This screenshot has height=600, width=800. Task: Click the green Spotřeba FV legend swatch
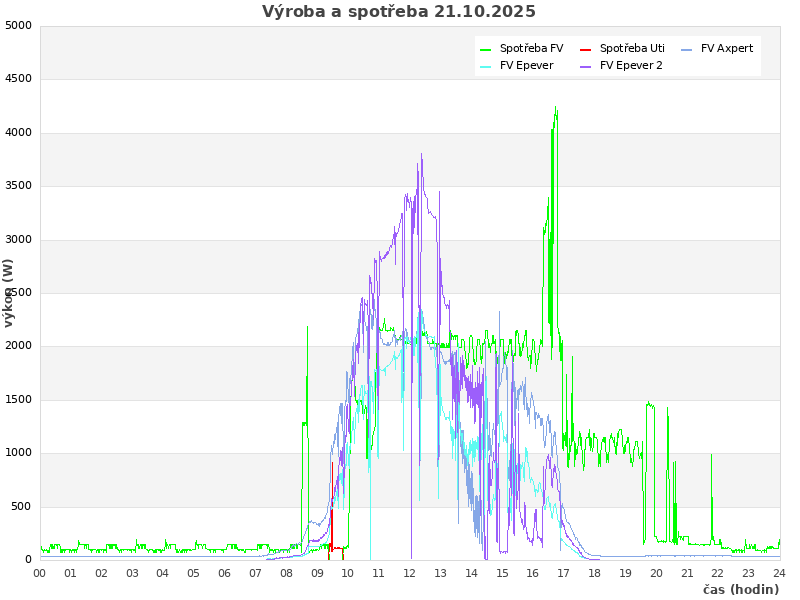click(486, 49)
